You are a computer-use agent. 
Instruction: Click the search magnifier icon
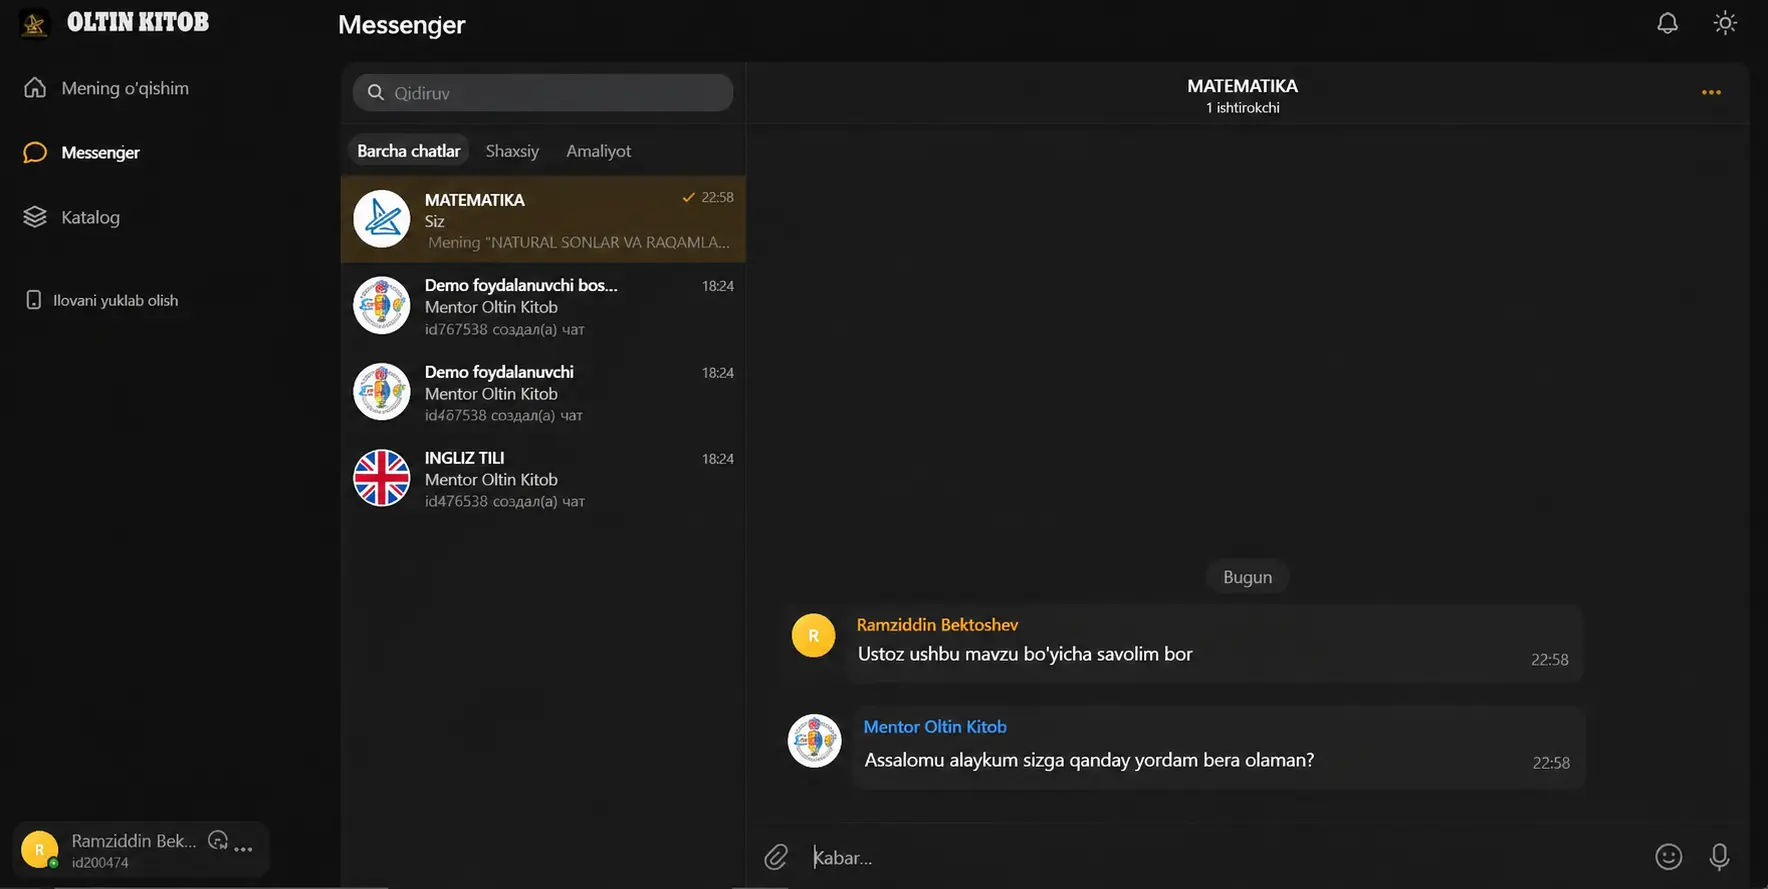pos(376,93)
